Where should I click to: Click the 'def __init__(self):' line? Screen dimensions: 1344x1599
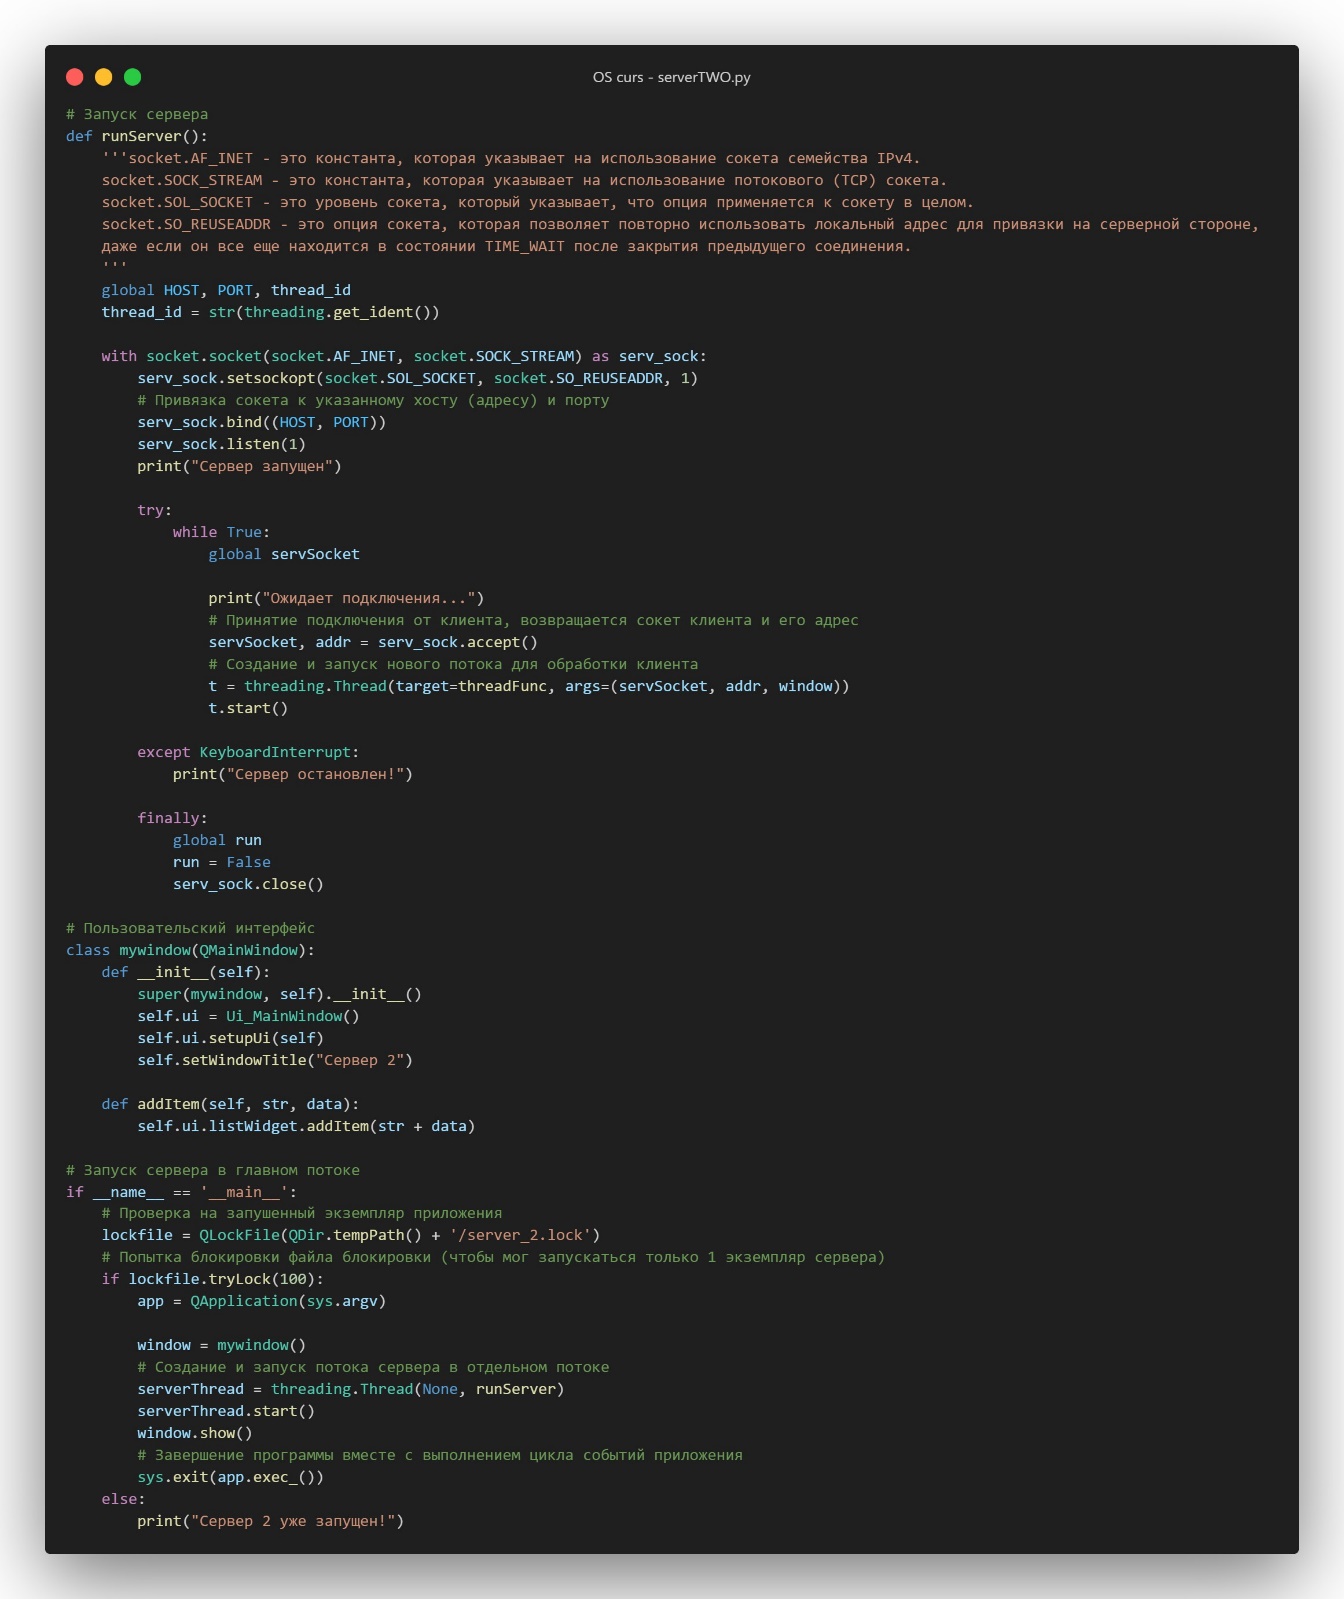[186, 972]
